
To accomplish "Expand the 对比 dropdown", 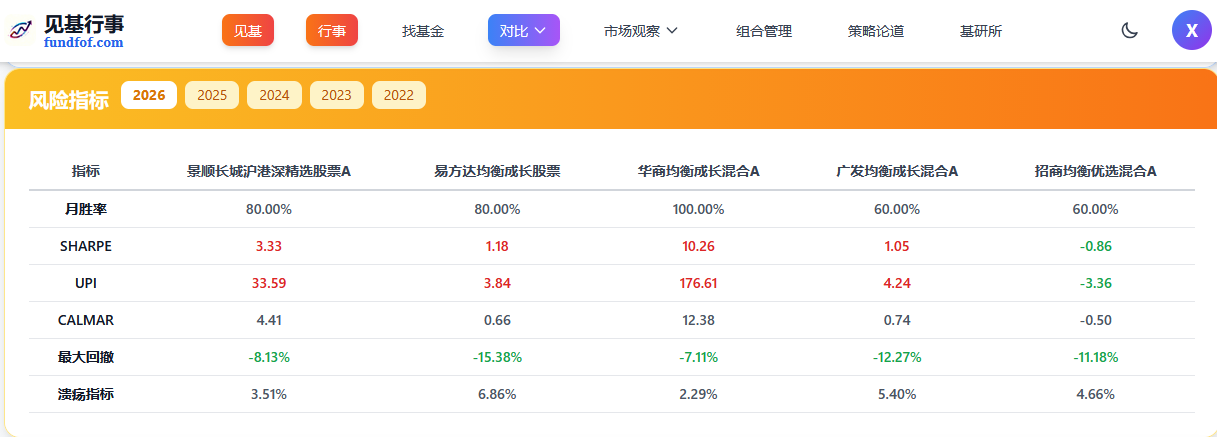I will tap(524, 30).
